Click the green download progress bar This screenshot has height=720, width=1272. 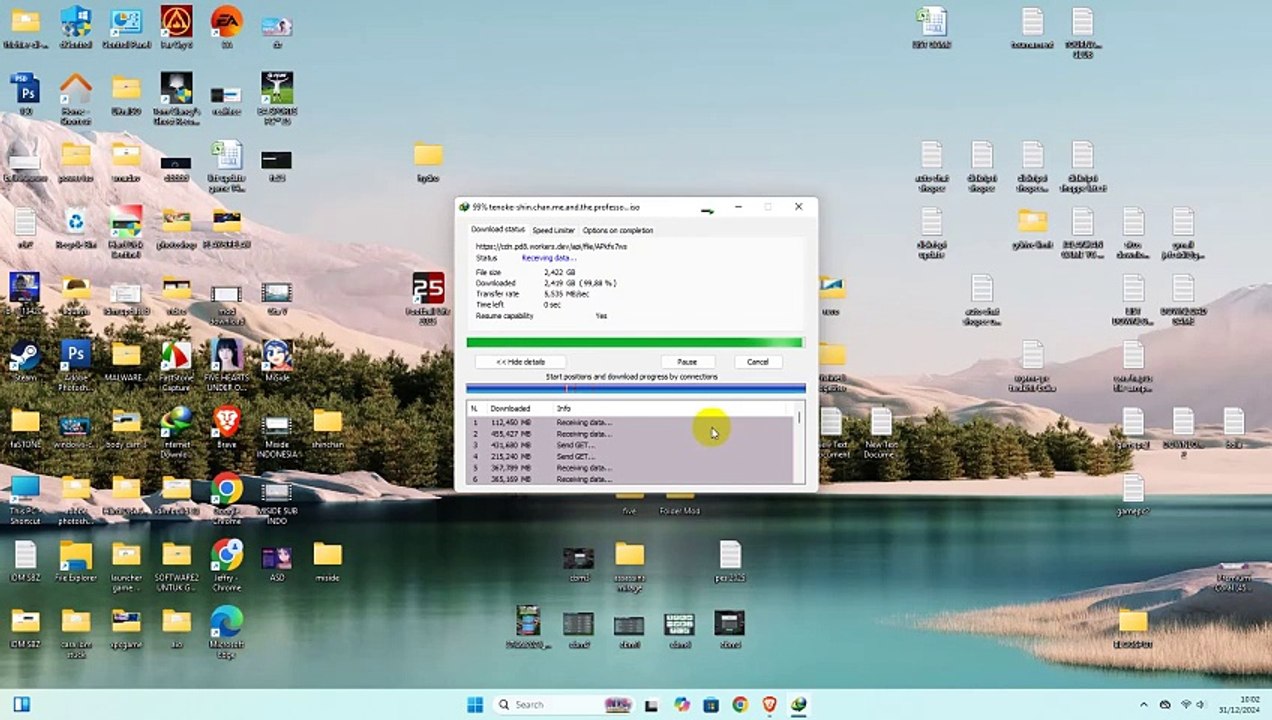tap(635, 342)
